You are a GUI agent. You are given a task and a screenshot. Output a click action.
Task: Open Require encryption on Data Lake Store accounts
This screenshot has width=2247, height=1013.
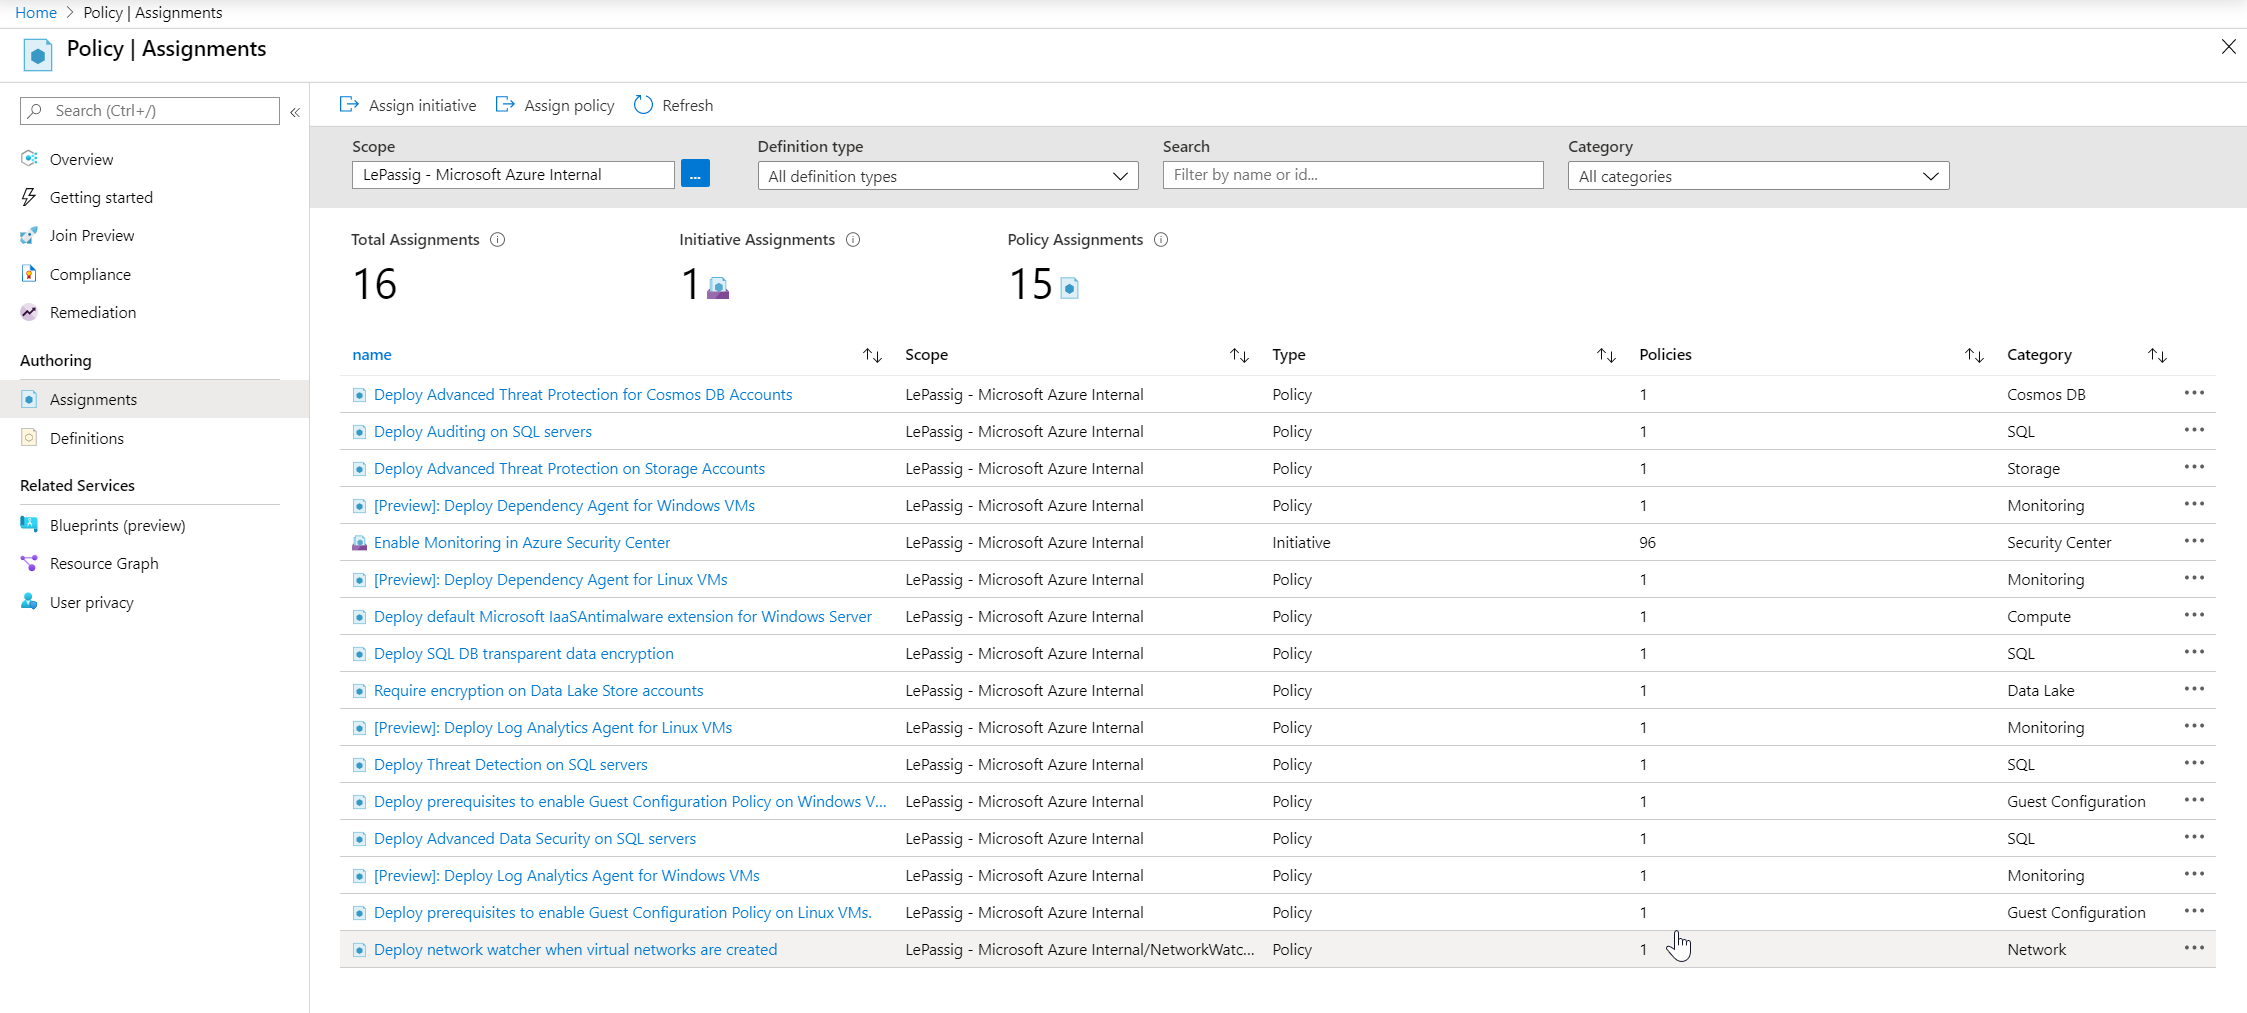pyautogui.click(x=538, y=690)
